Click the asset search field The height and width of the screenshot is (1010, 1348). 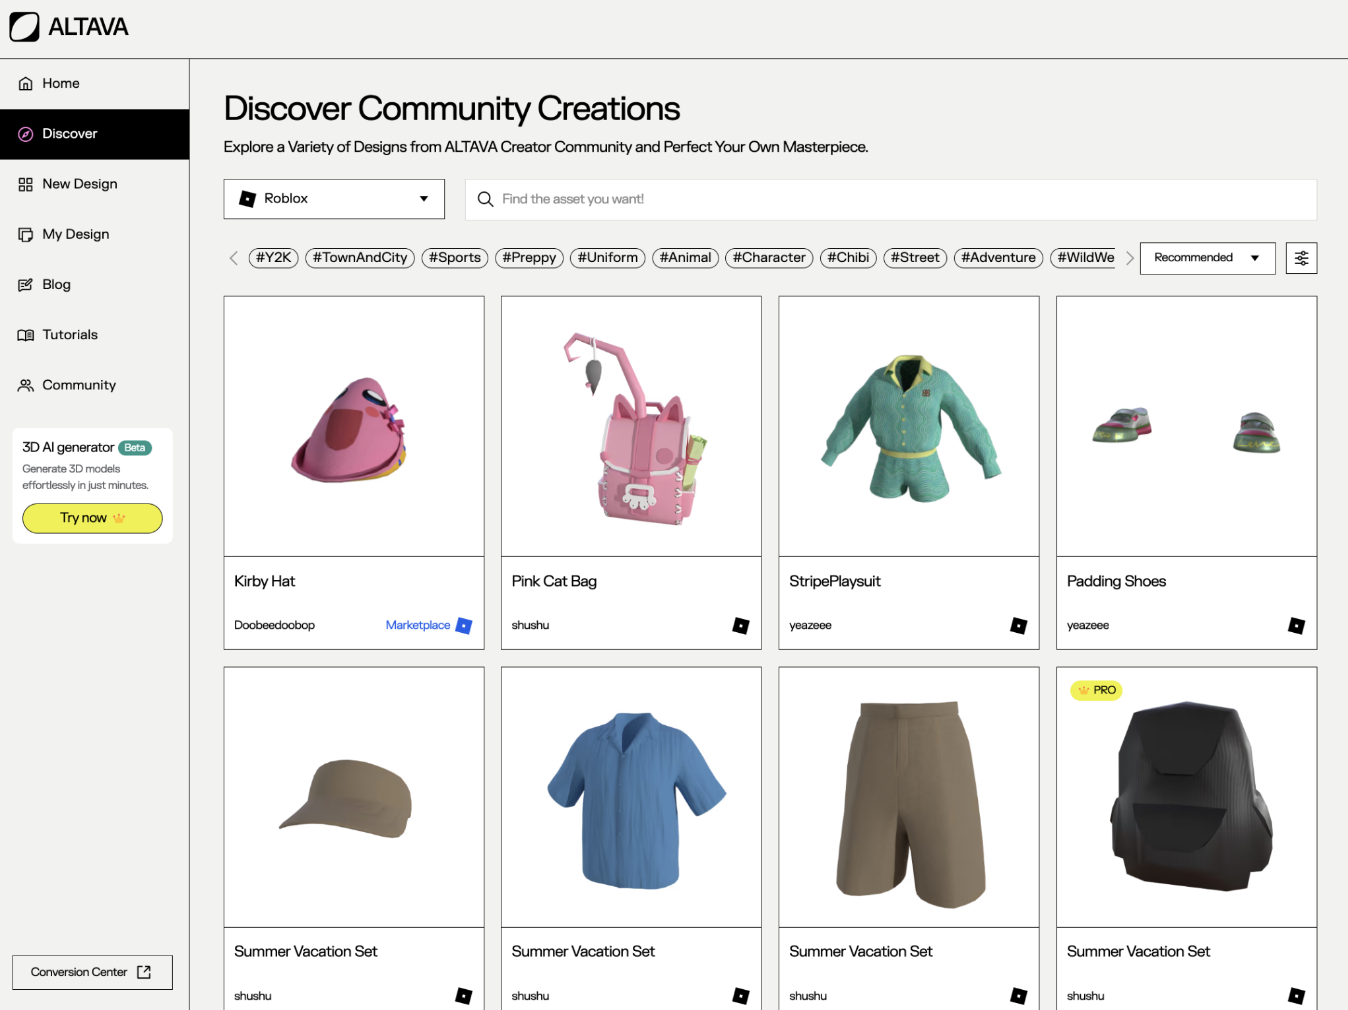click(891, 200)
